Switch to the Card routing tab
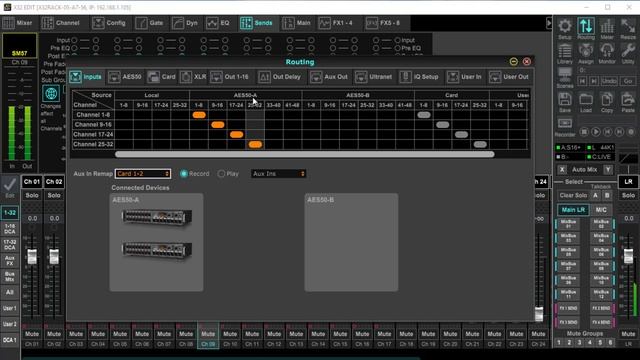The height and width of the screenshot is (360, 640). click(x=162, y=77)
